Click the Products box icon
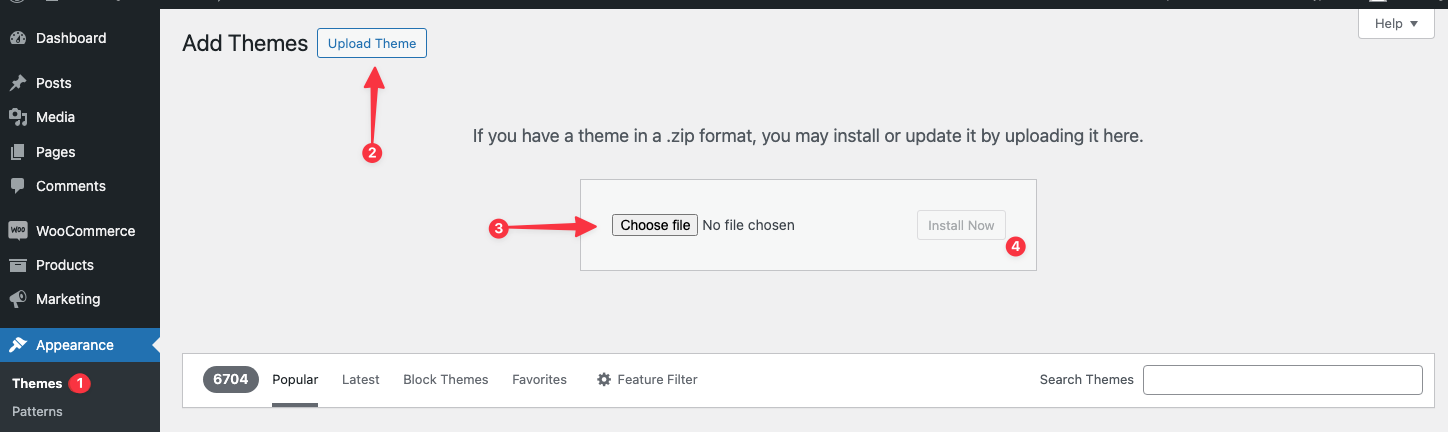Screen dimensions: 1448x432 [x=18, y=265]
